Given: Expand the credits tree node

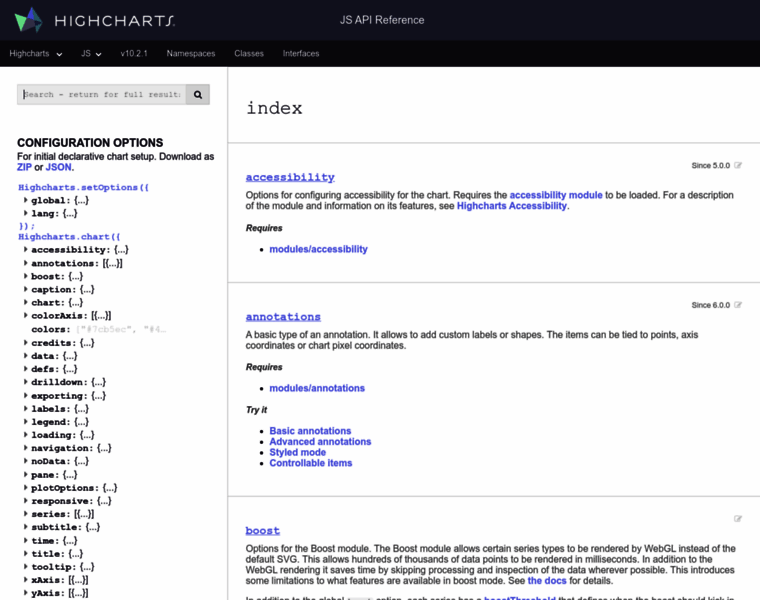Looking at the screenshot, I should [26, 342].
